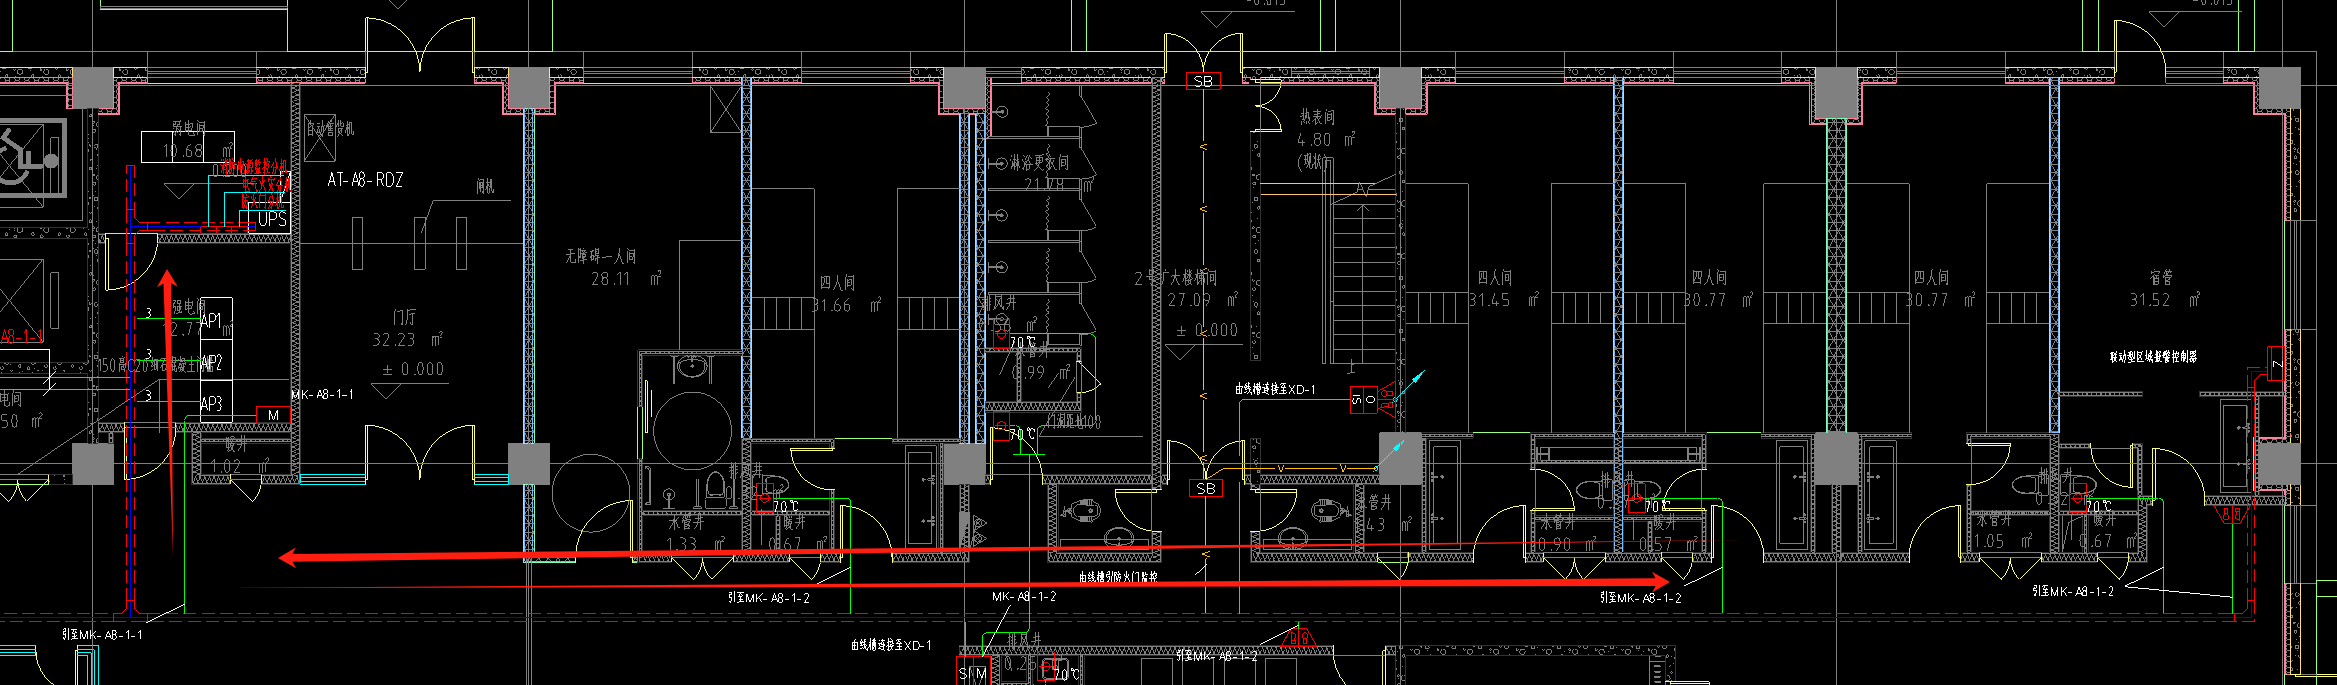Click the 32.23 ㎡ area value
The image size is (2337, 685).
(407, 340)
